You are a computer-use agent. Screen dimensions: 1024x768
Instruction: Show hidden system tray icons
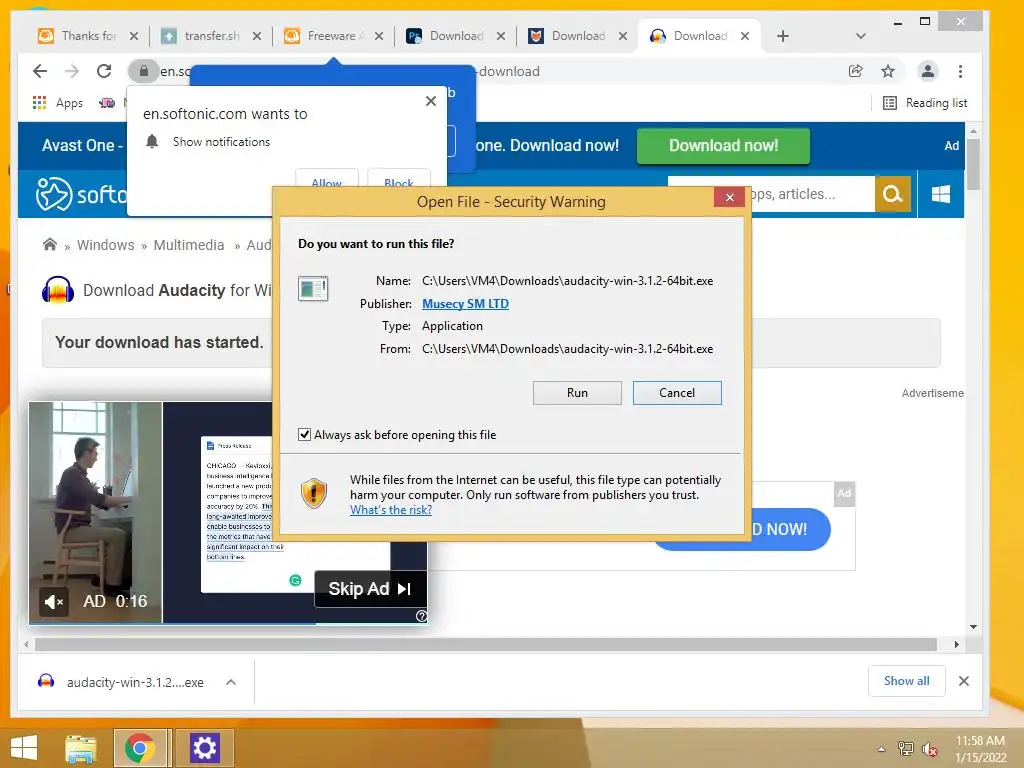point(881,749)
